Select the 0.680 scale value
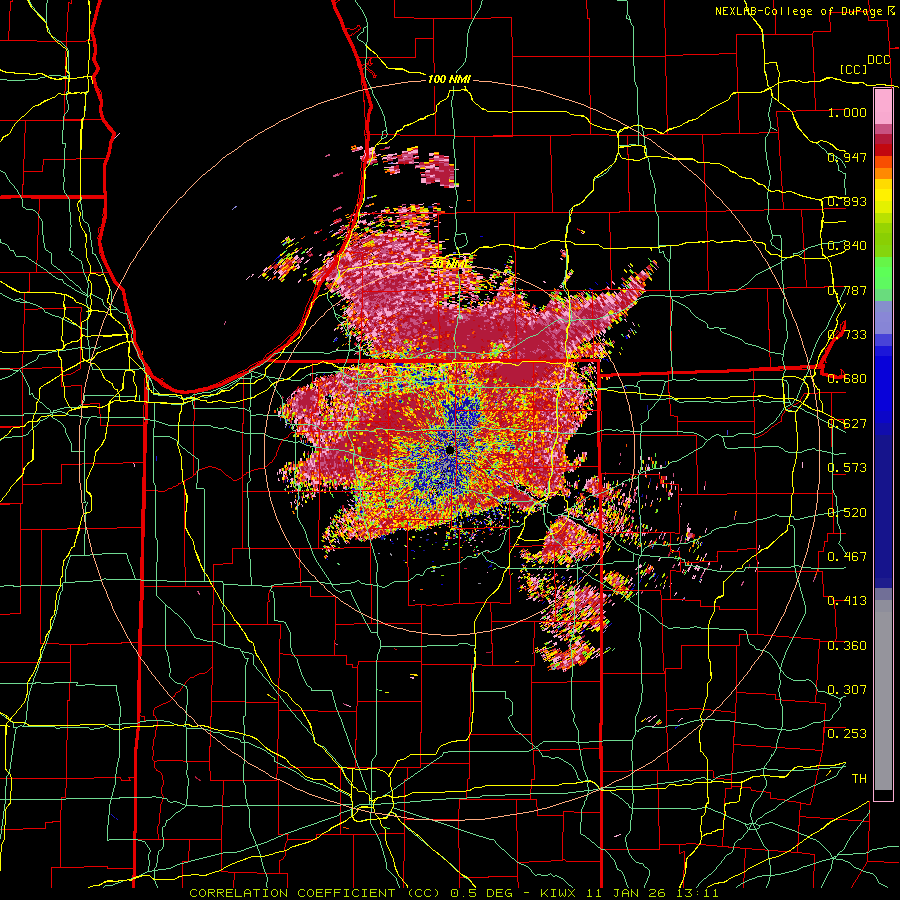 [x=847, y=379]
